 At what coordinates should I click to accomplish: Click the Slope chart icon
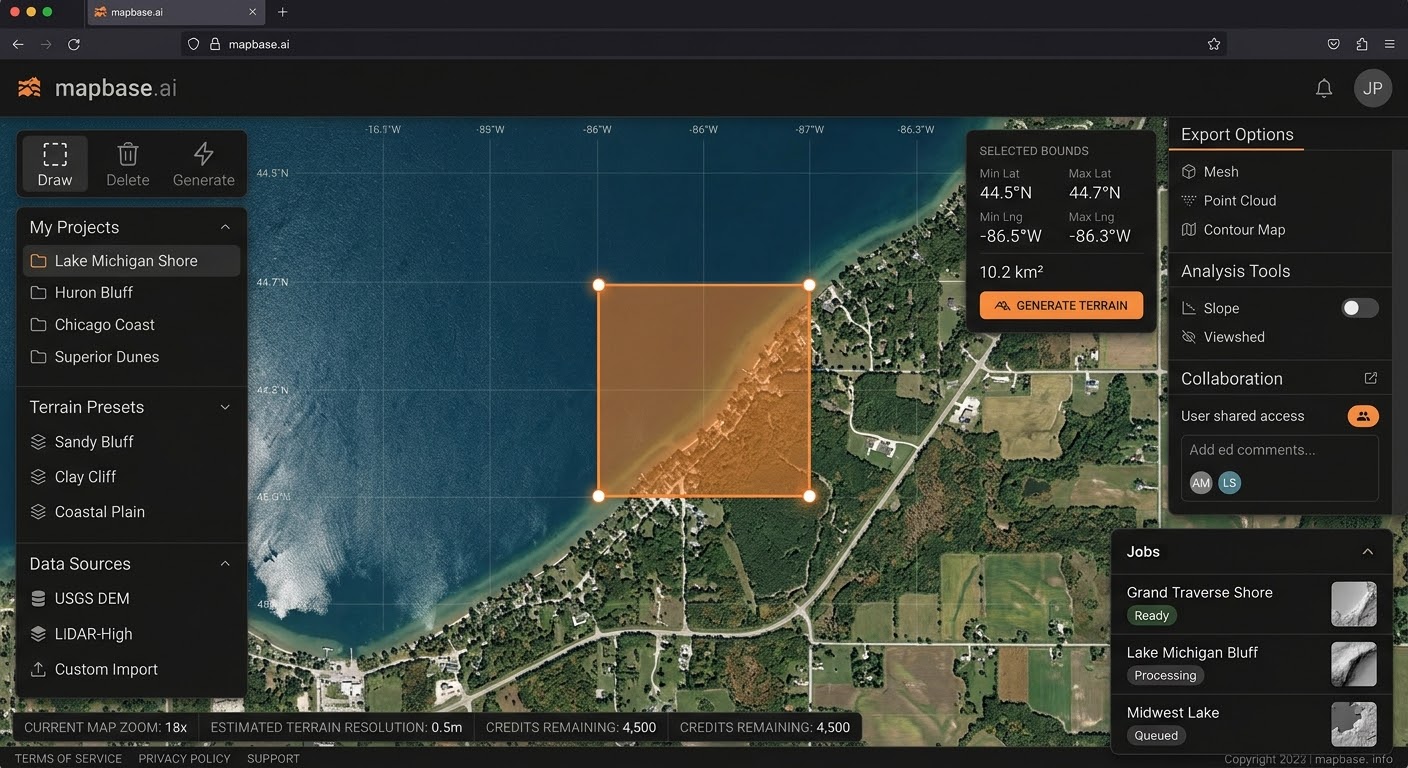click(x=1189, y=308)
